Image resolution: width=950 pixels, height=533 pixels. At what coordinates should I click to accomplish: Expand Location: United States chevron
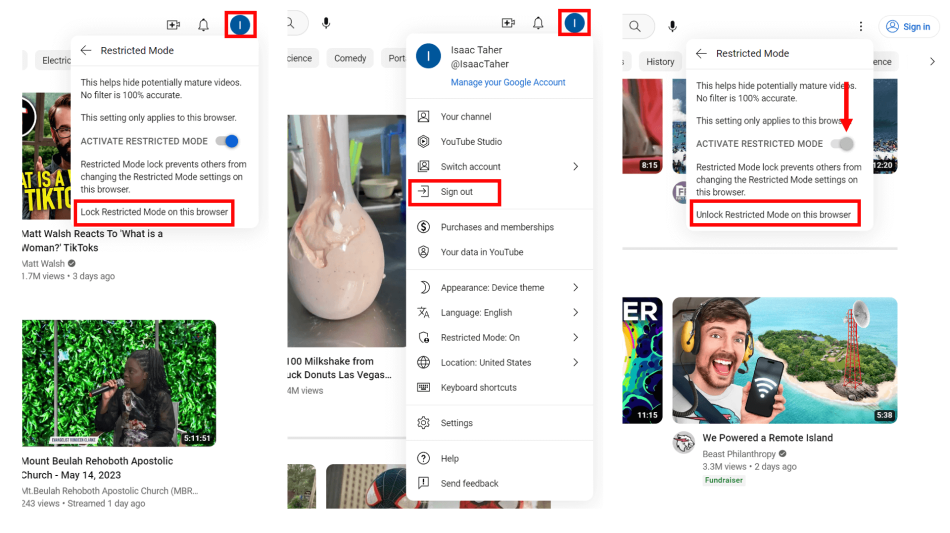(576, 362)
